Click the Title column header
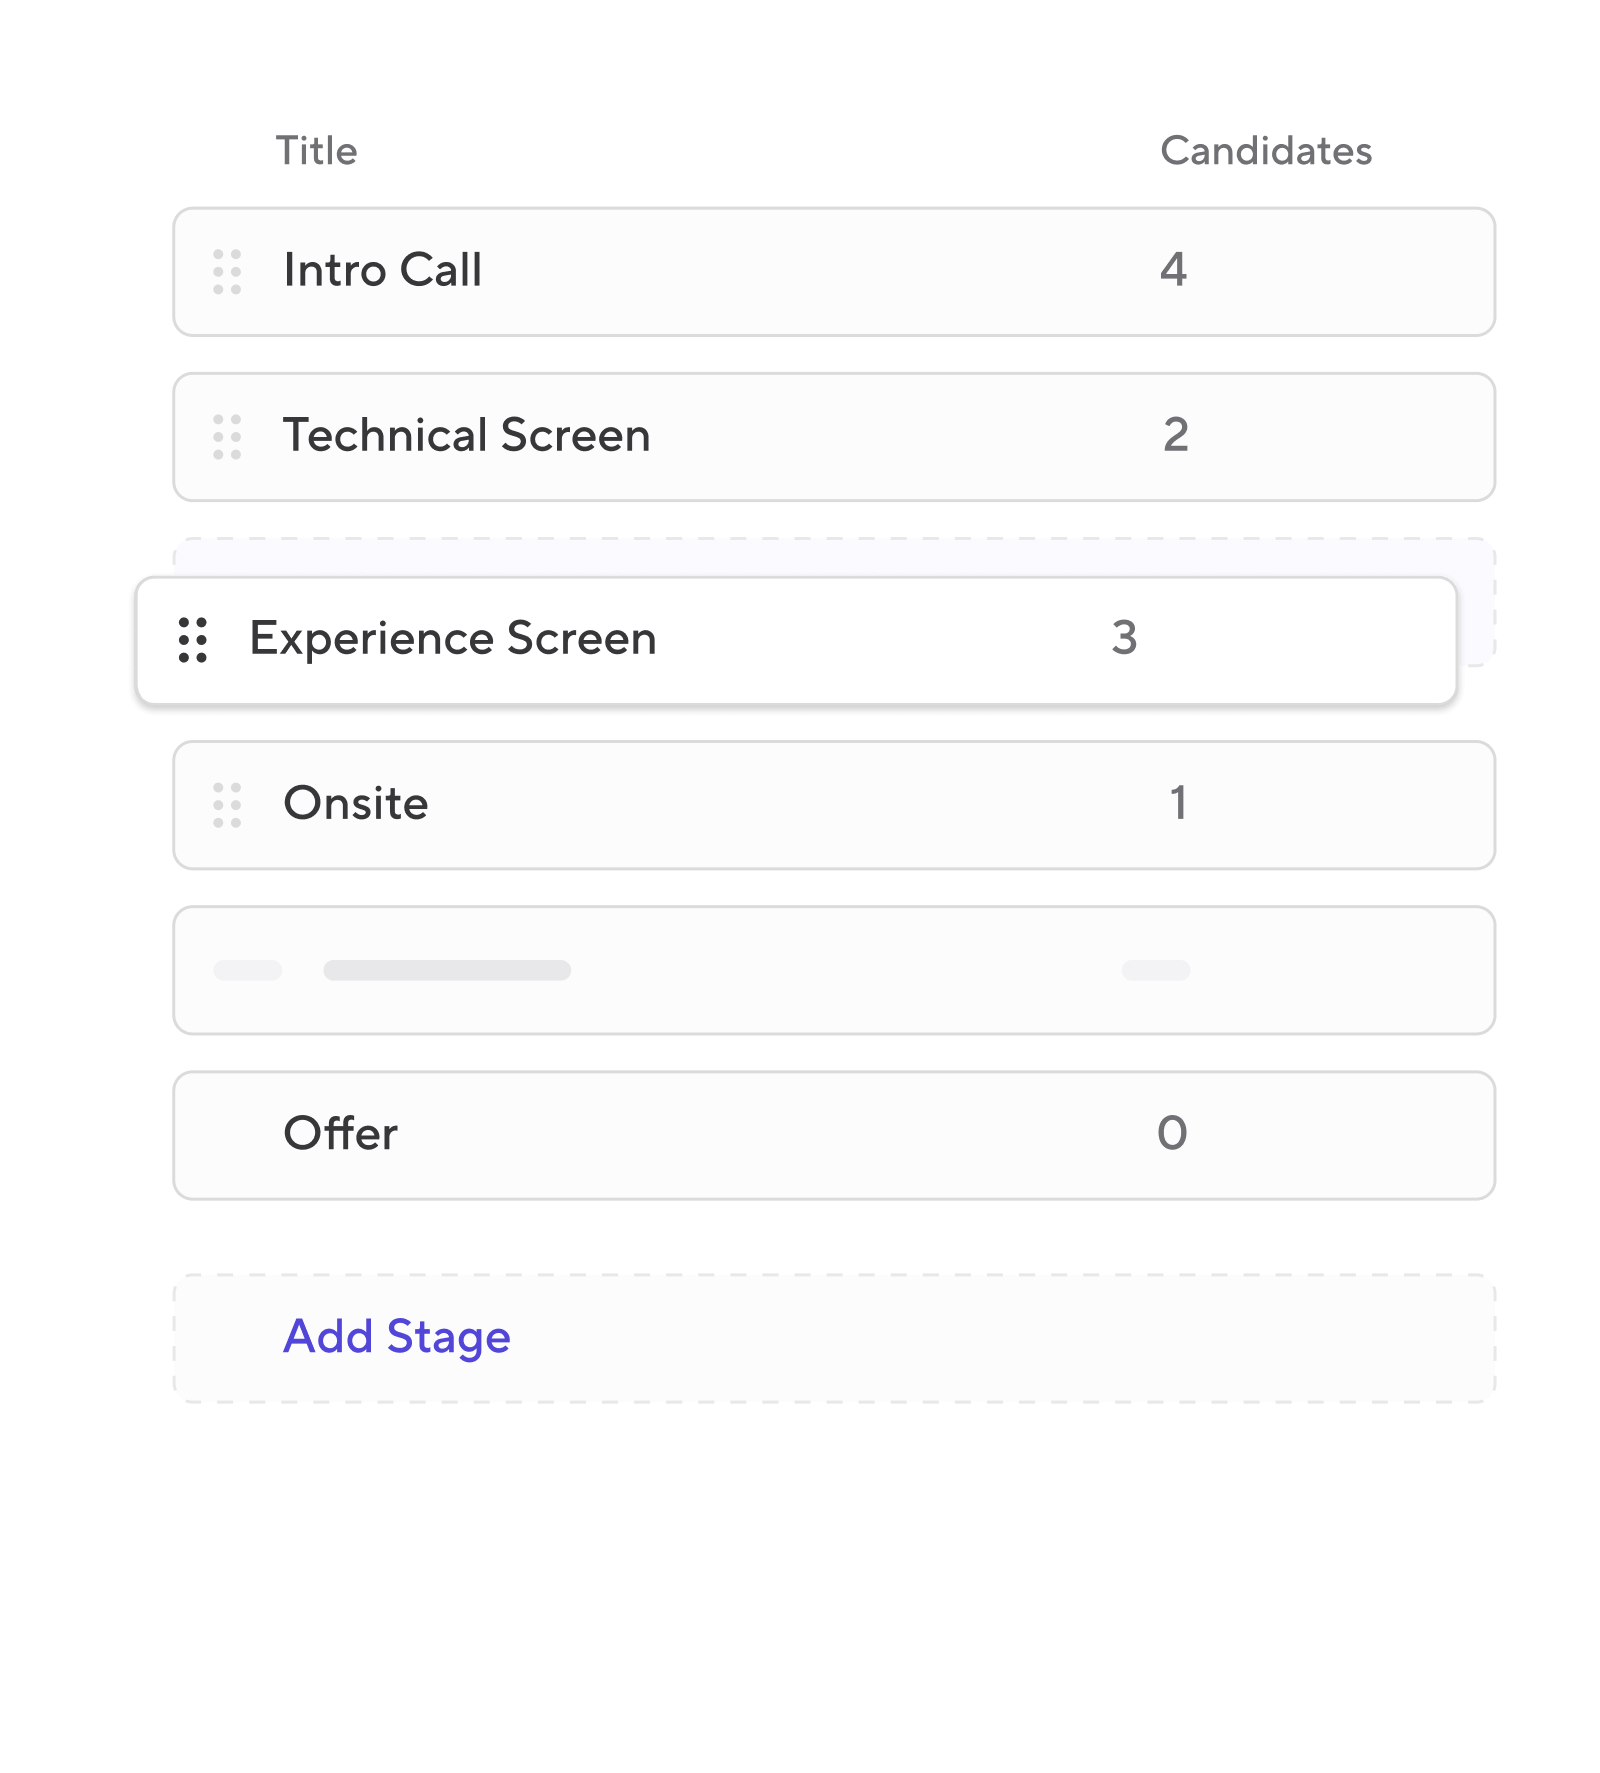 [317, 150]
